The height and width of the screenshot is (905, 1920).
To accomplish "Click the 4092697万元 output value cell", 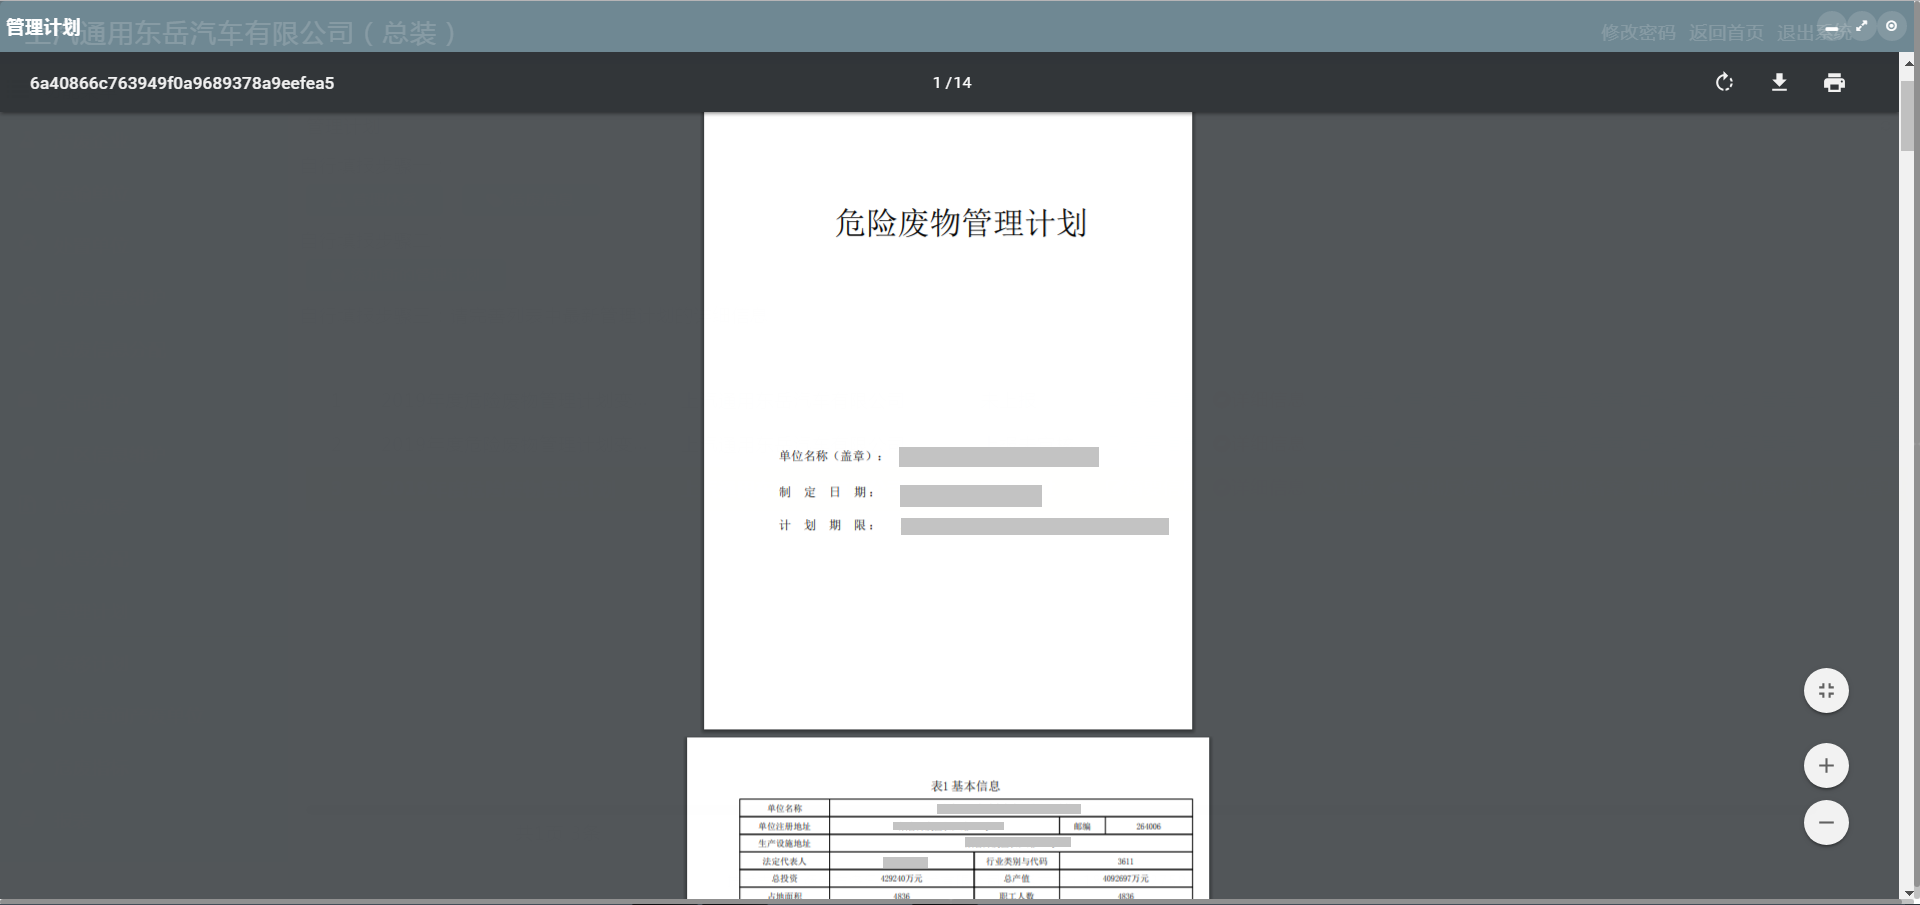I will tap(1126, 878).
